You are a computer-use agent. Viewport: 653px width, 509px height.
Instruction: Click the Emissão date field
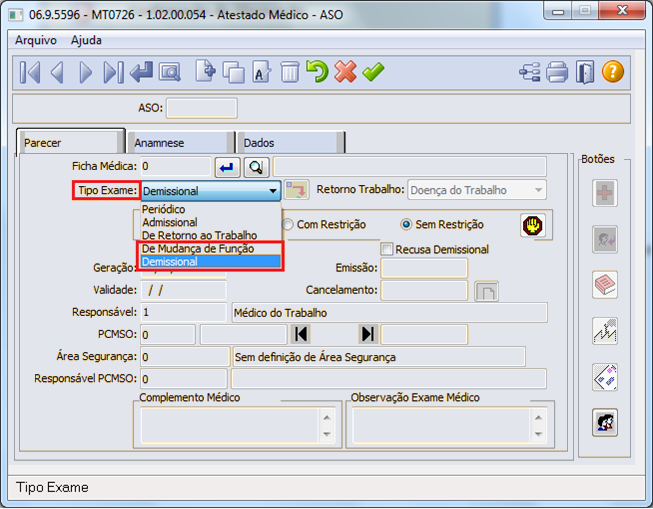click(x=424, y=268)
